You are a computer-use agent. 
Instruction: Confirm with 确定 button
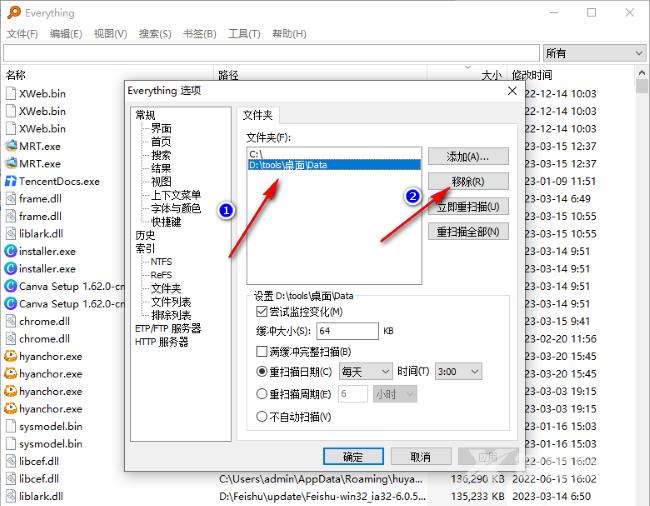(353, 457)
